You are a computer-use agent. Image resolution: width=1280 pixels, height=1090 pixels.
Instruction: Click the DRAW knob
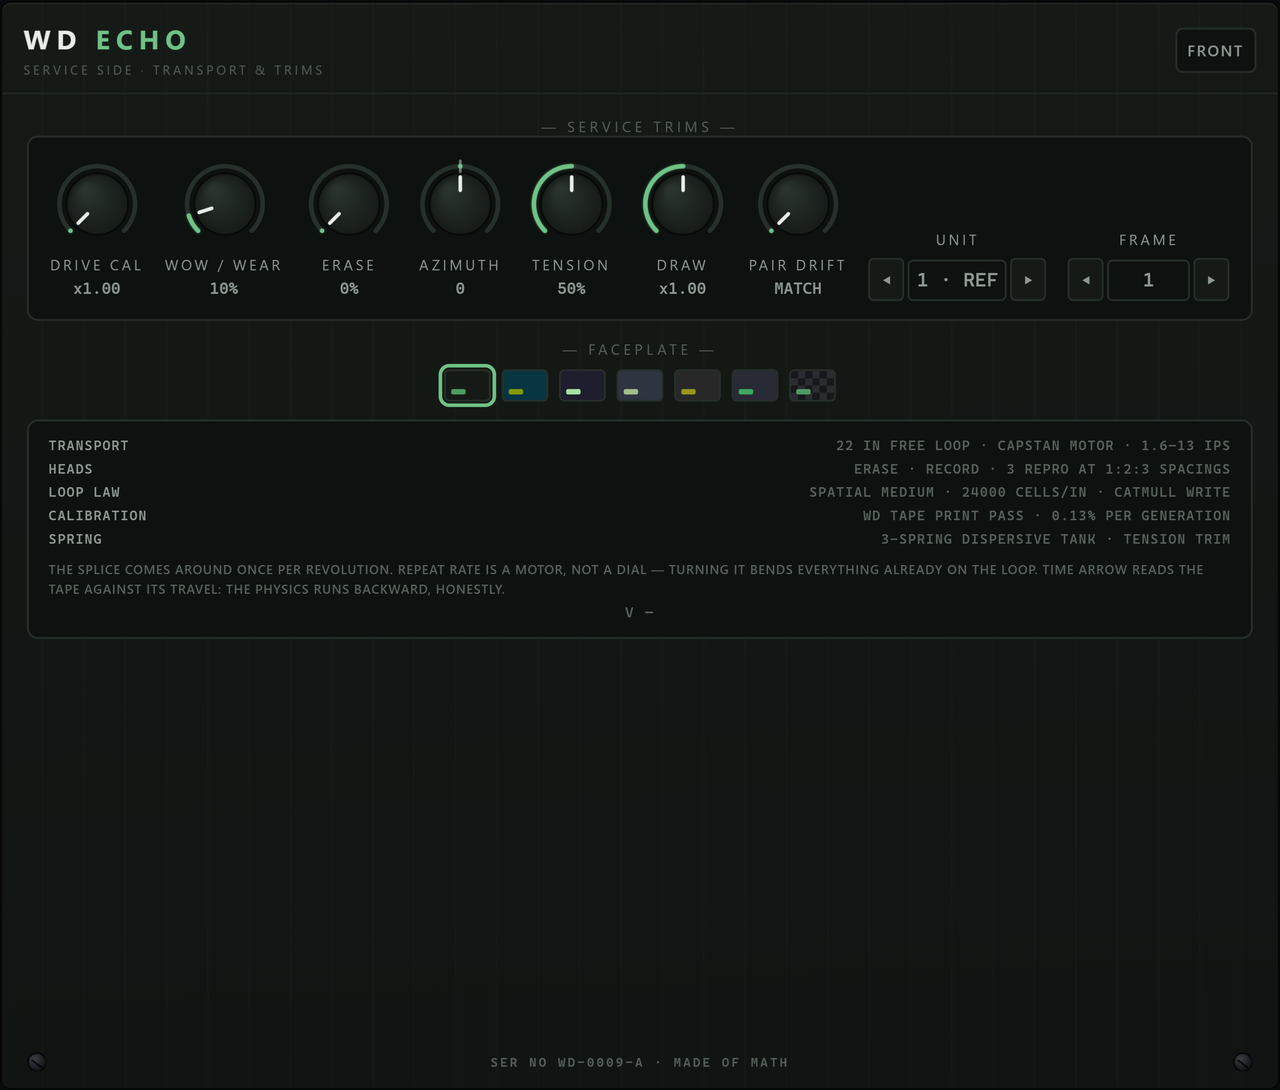(683, 203)
